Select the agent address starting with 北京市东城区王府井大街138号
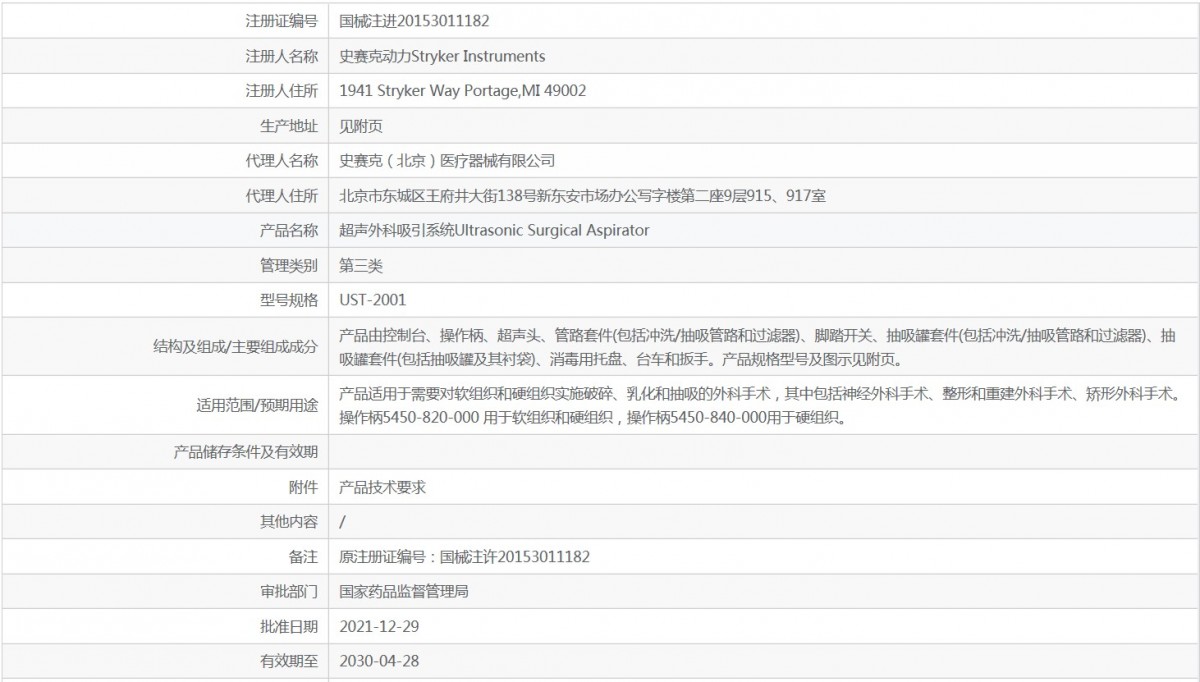 582,196
